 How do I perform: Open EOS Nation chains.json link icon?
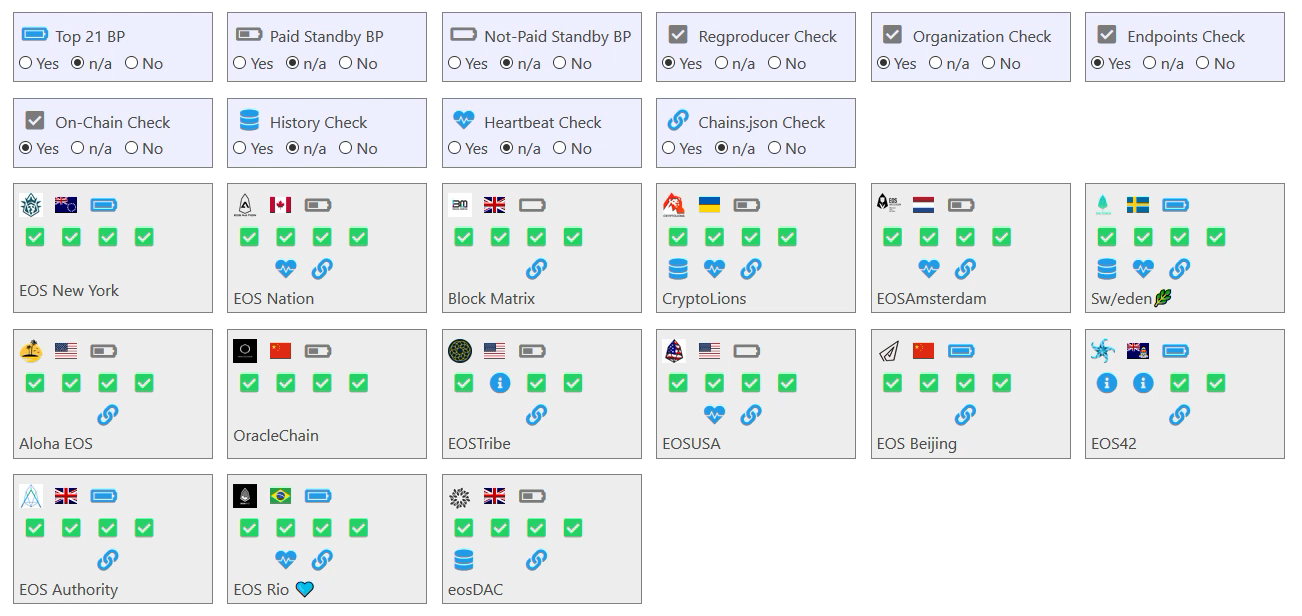point(322,269)
